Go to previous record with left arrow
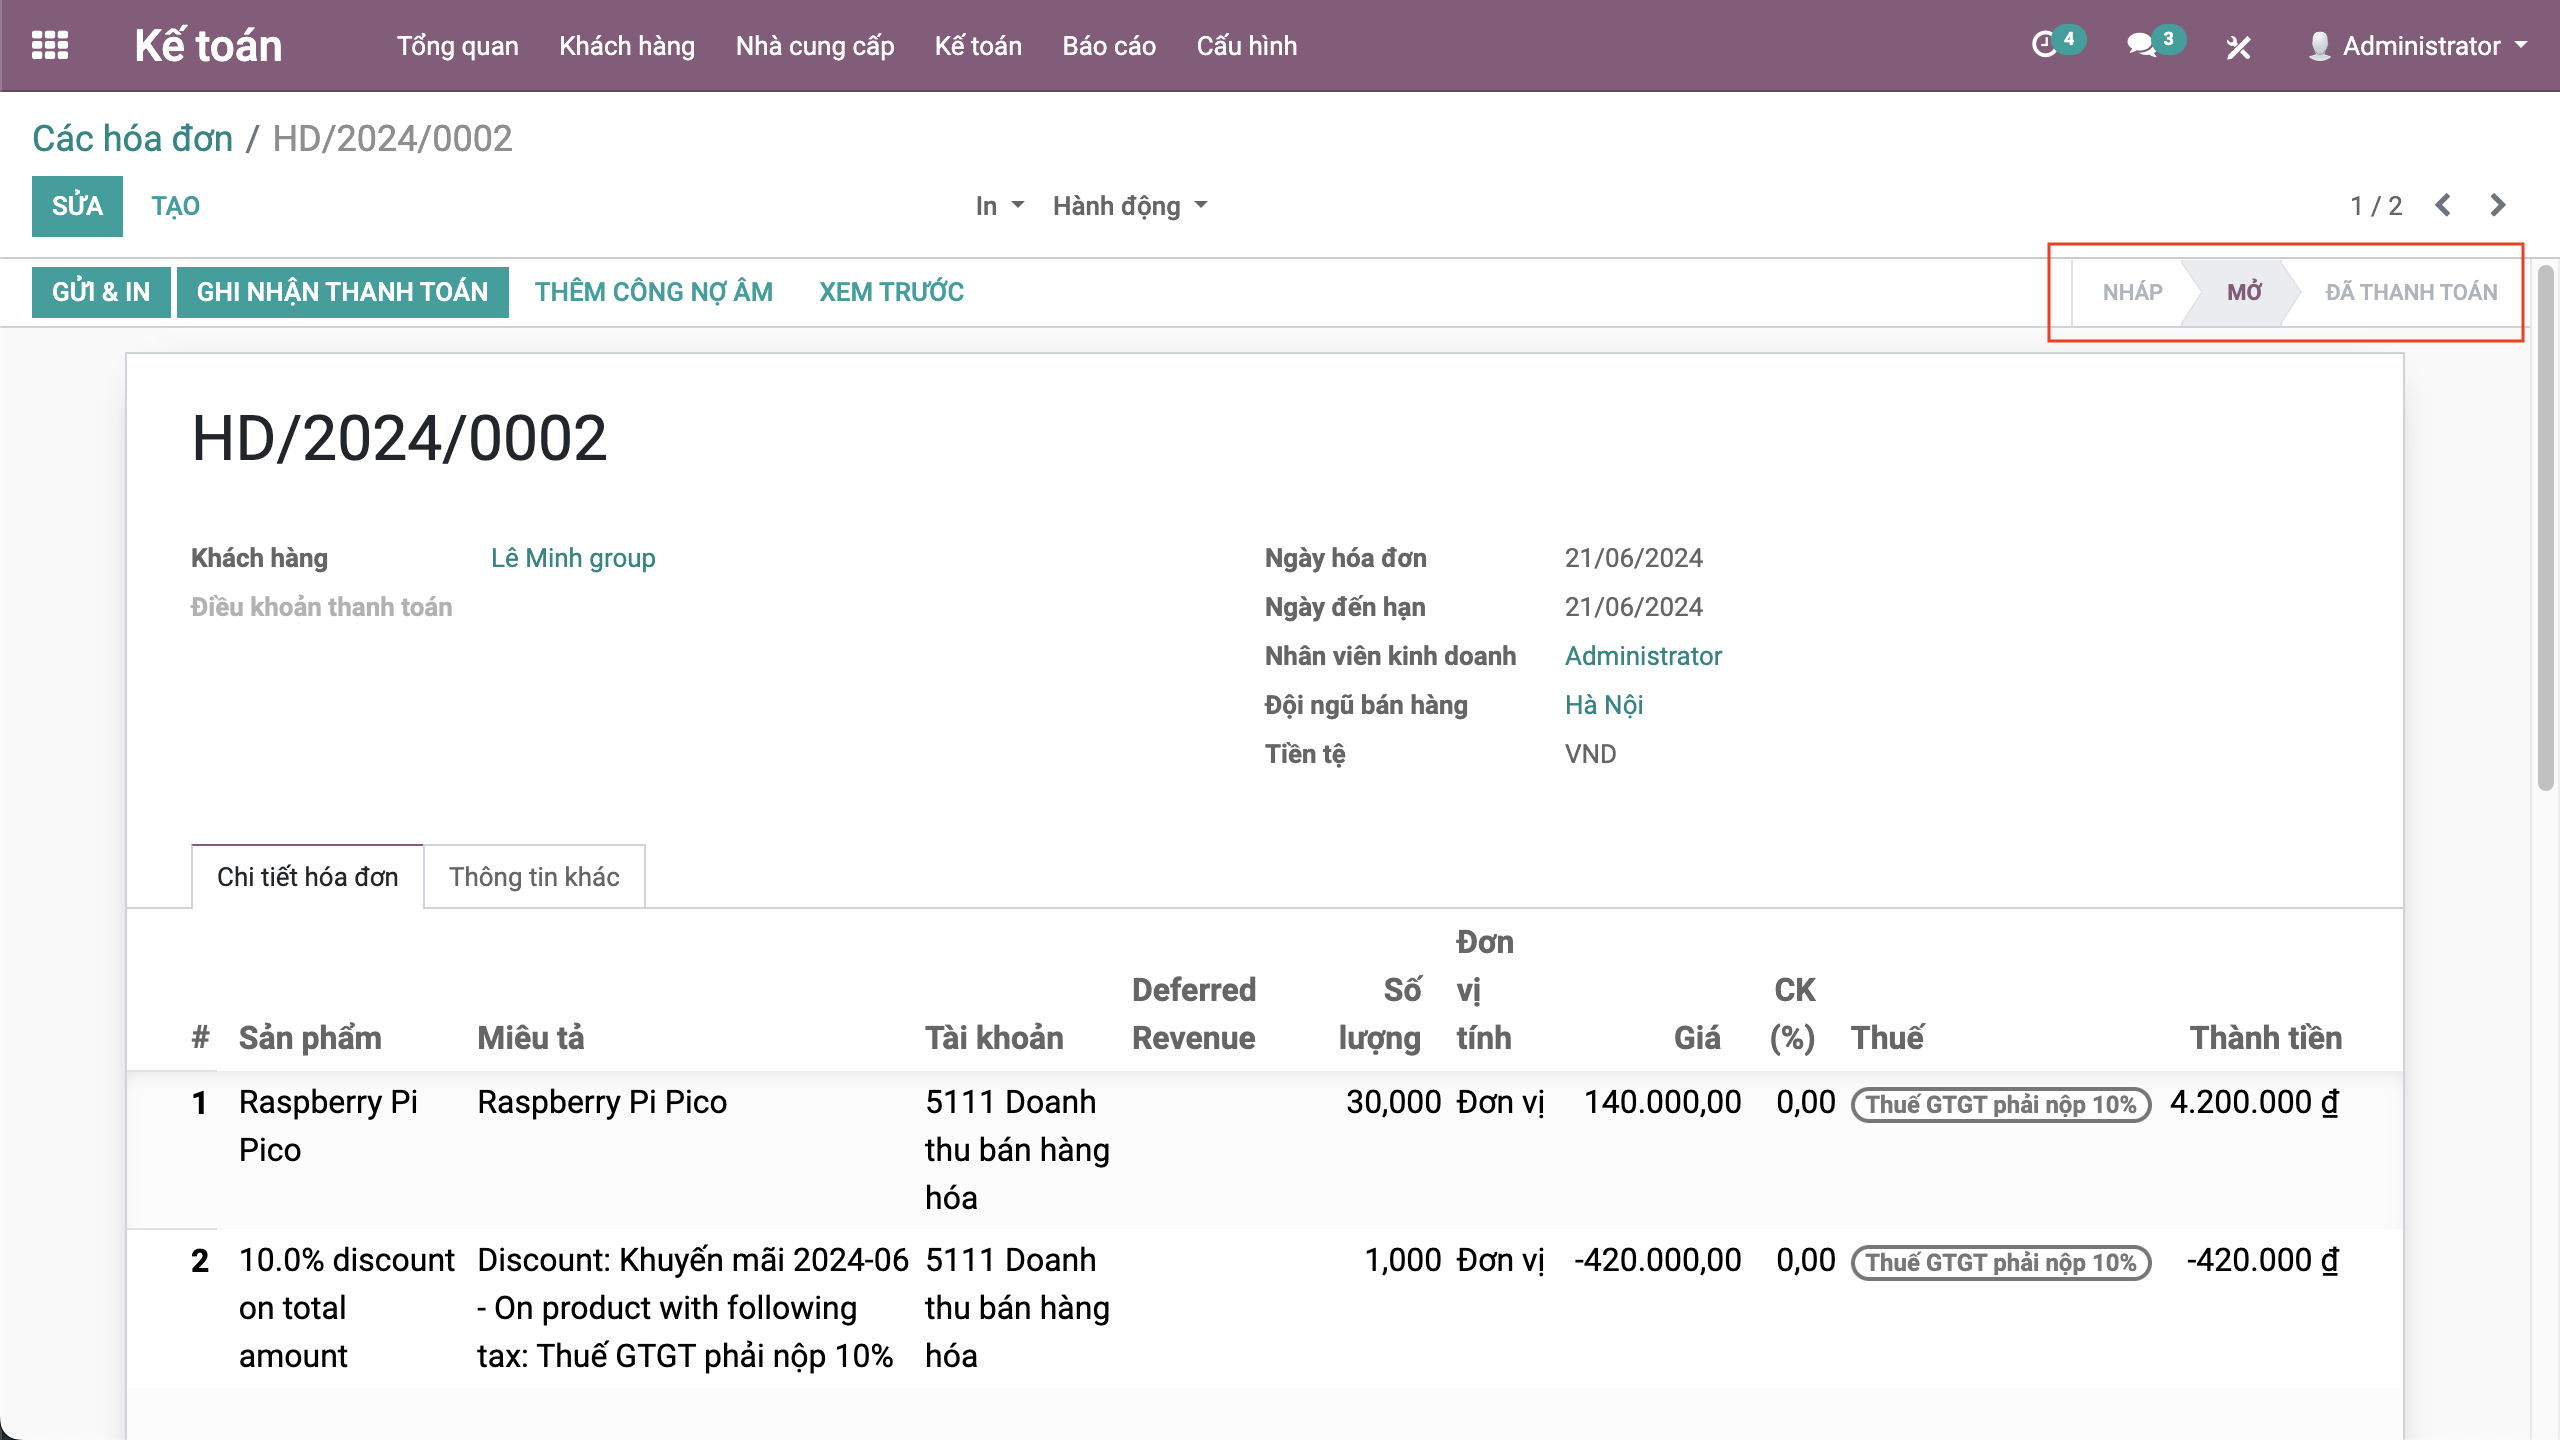This screenshot has width=2560, height=1440. click(x=2443, y=206)
